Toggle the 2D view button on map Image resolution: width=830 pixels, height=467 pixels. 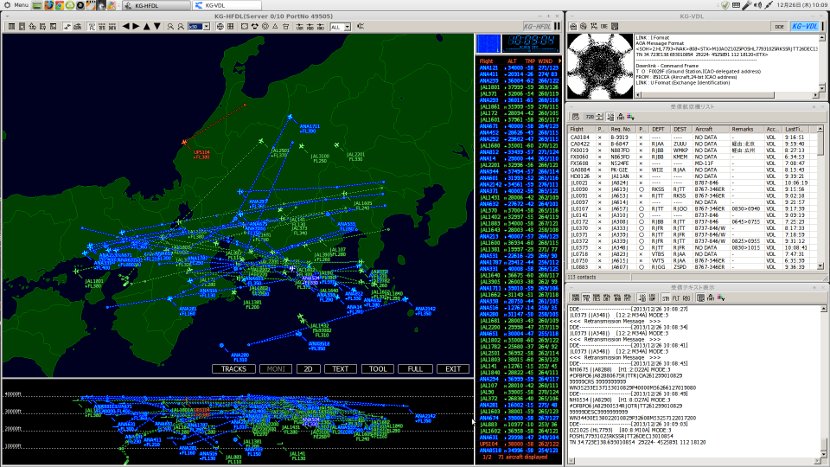pyautogui.click(x=308, y=369)
